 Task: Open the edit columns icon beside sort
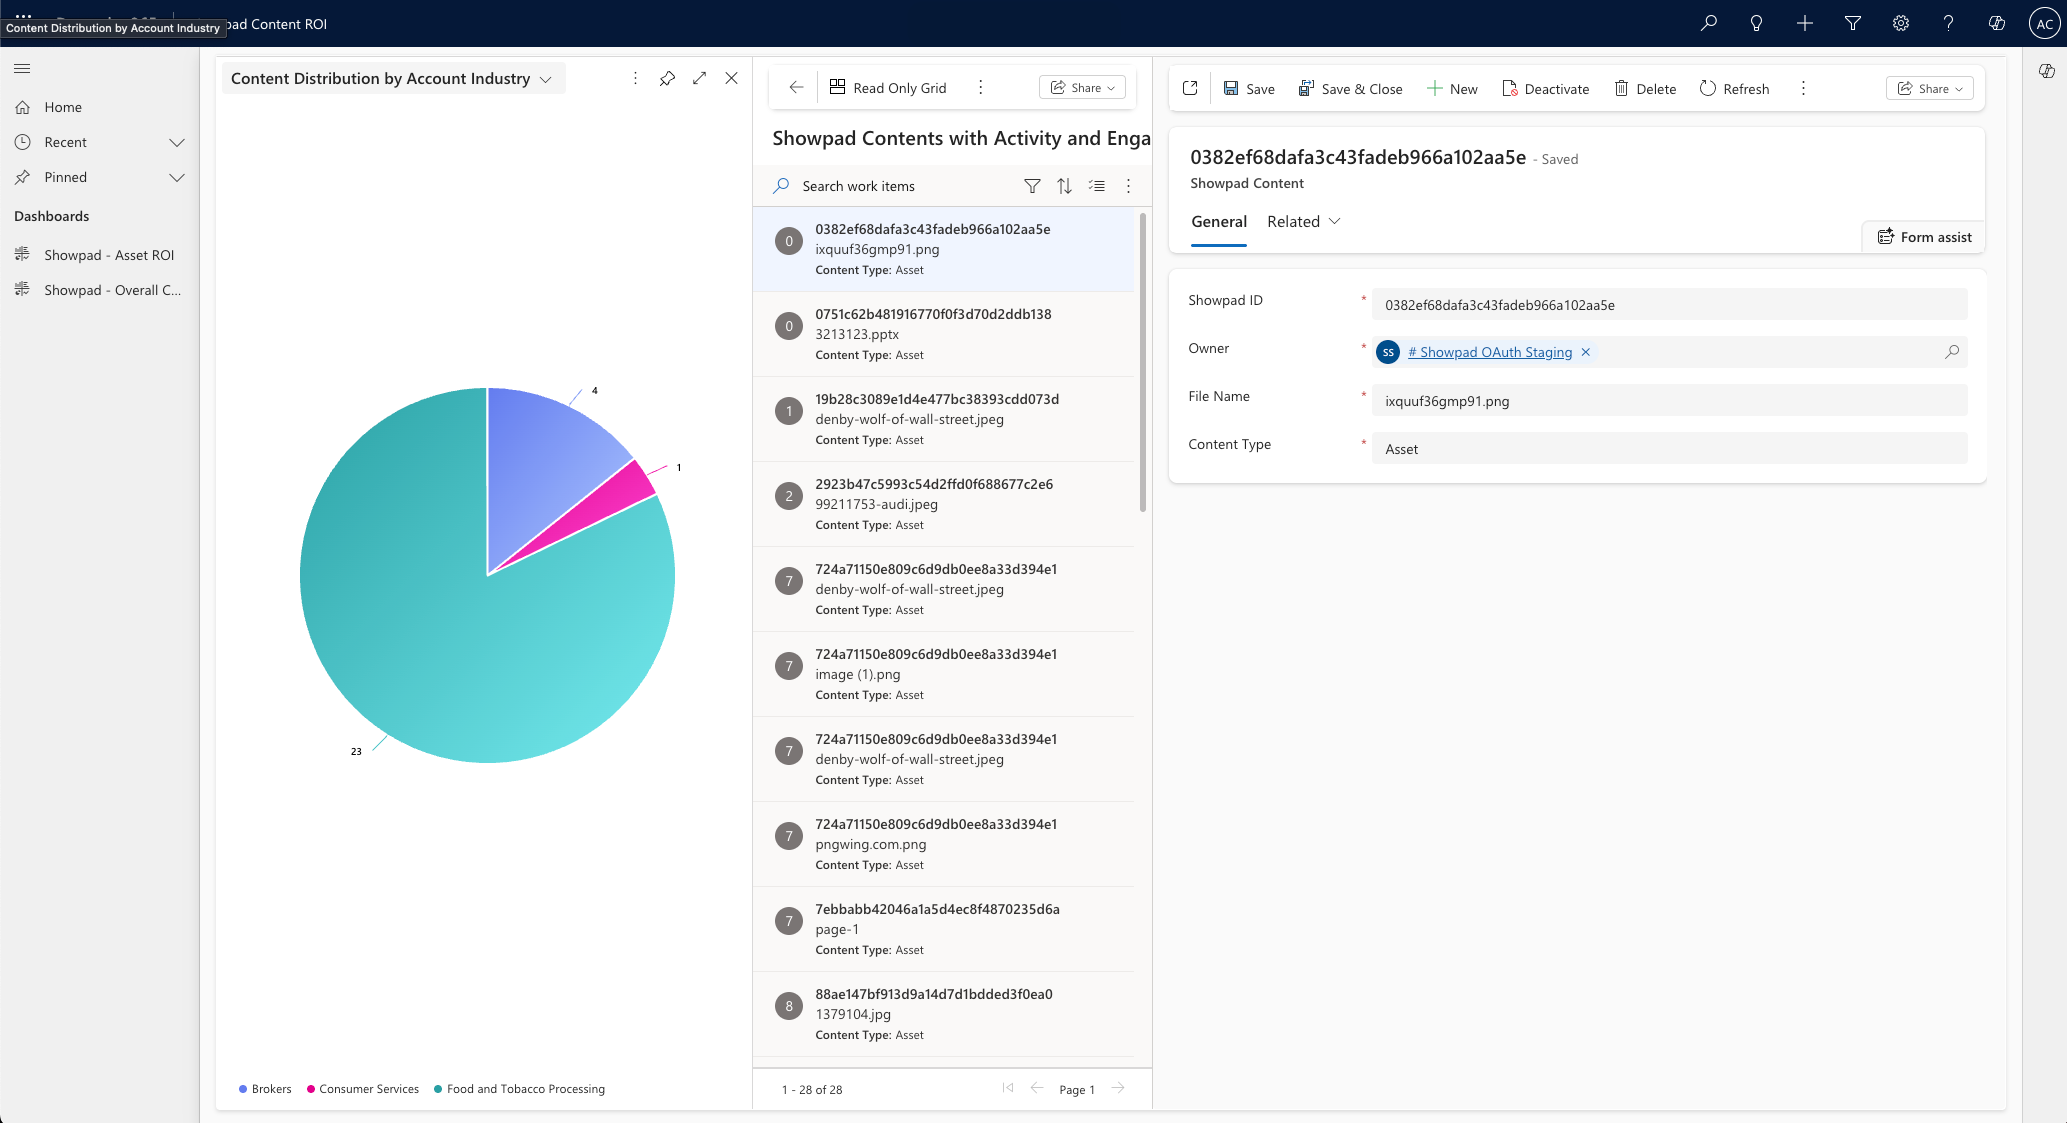(1096, 186)
